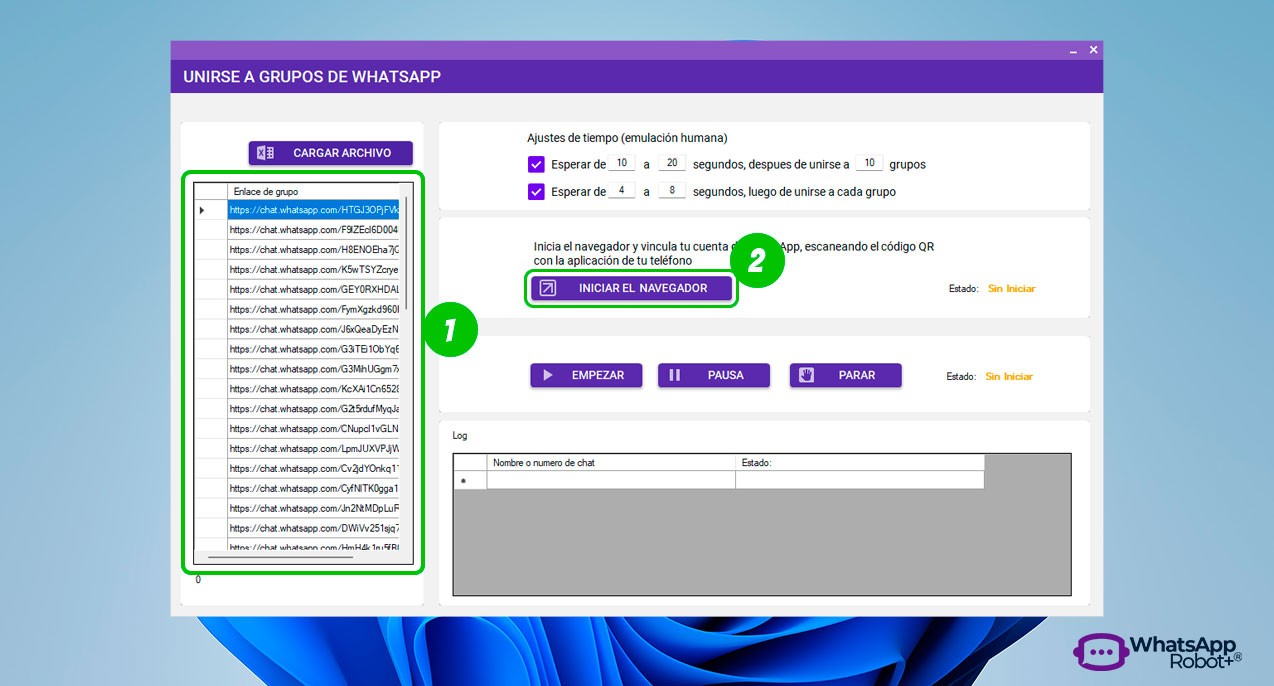Screen dimensions: 1274x686
Task: Click the new-row asterisk header in log
Action: [470, 480]
